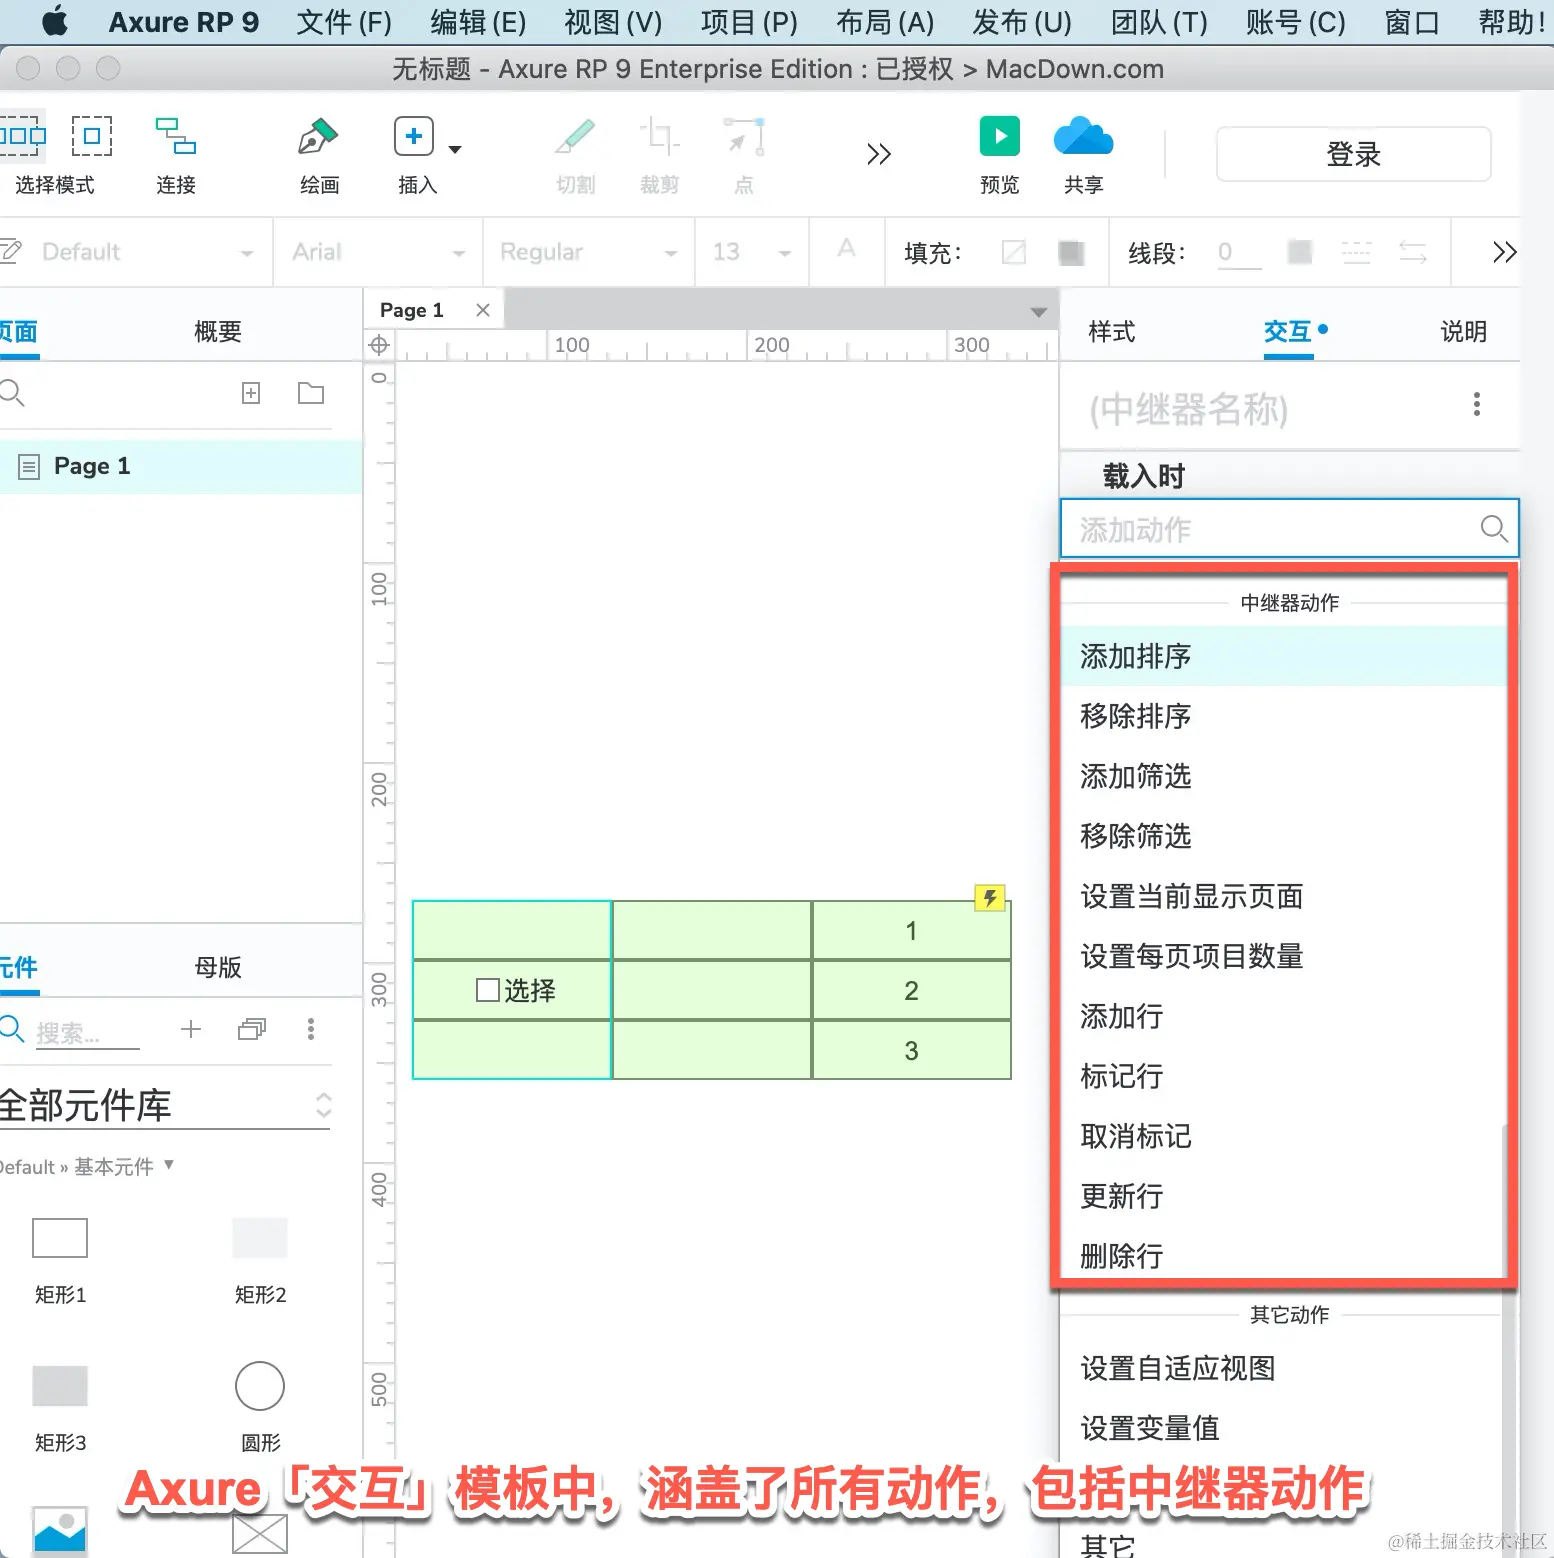
Task: Open the three-dot menu beside repeater name
Action: [1477, 404]
